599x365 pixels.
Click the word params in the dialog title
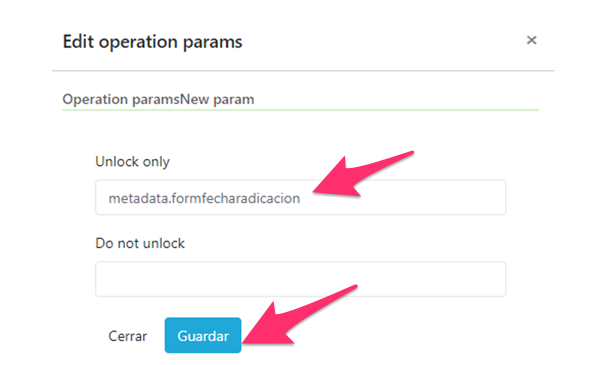point(212,42)
